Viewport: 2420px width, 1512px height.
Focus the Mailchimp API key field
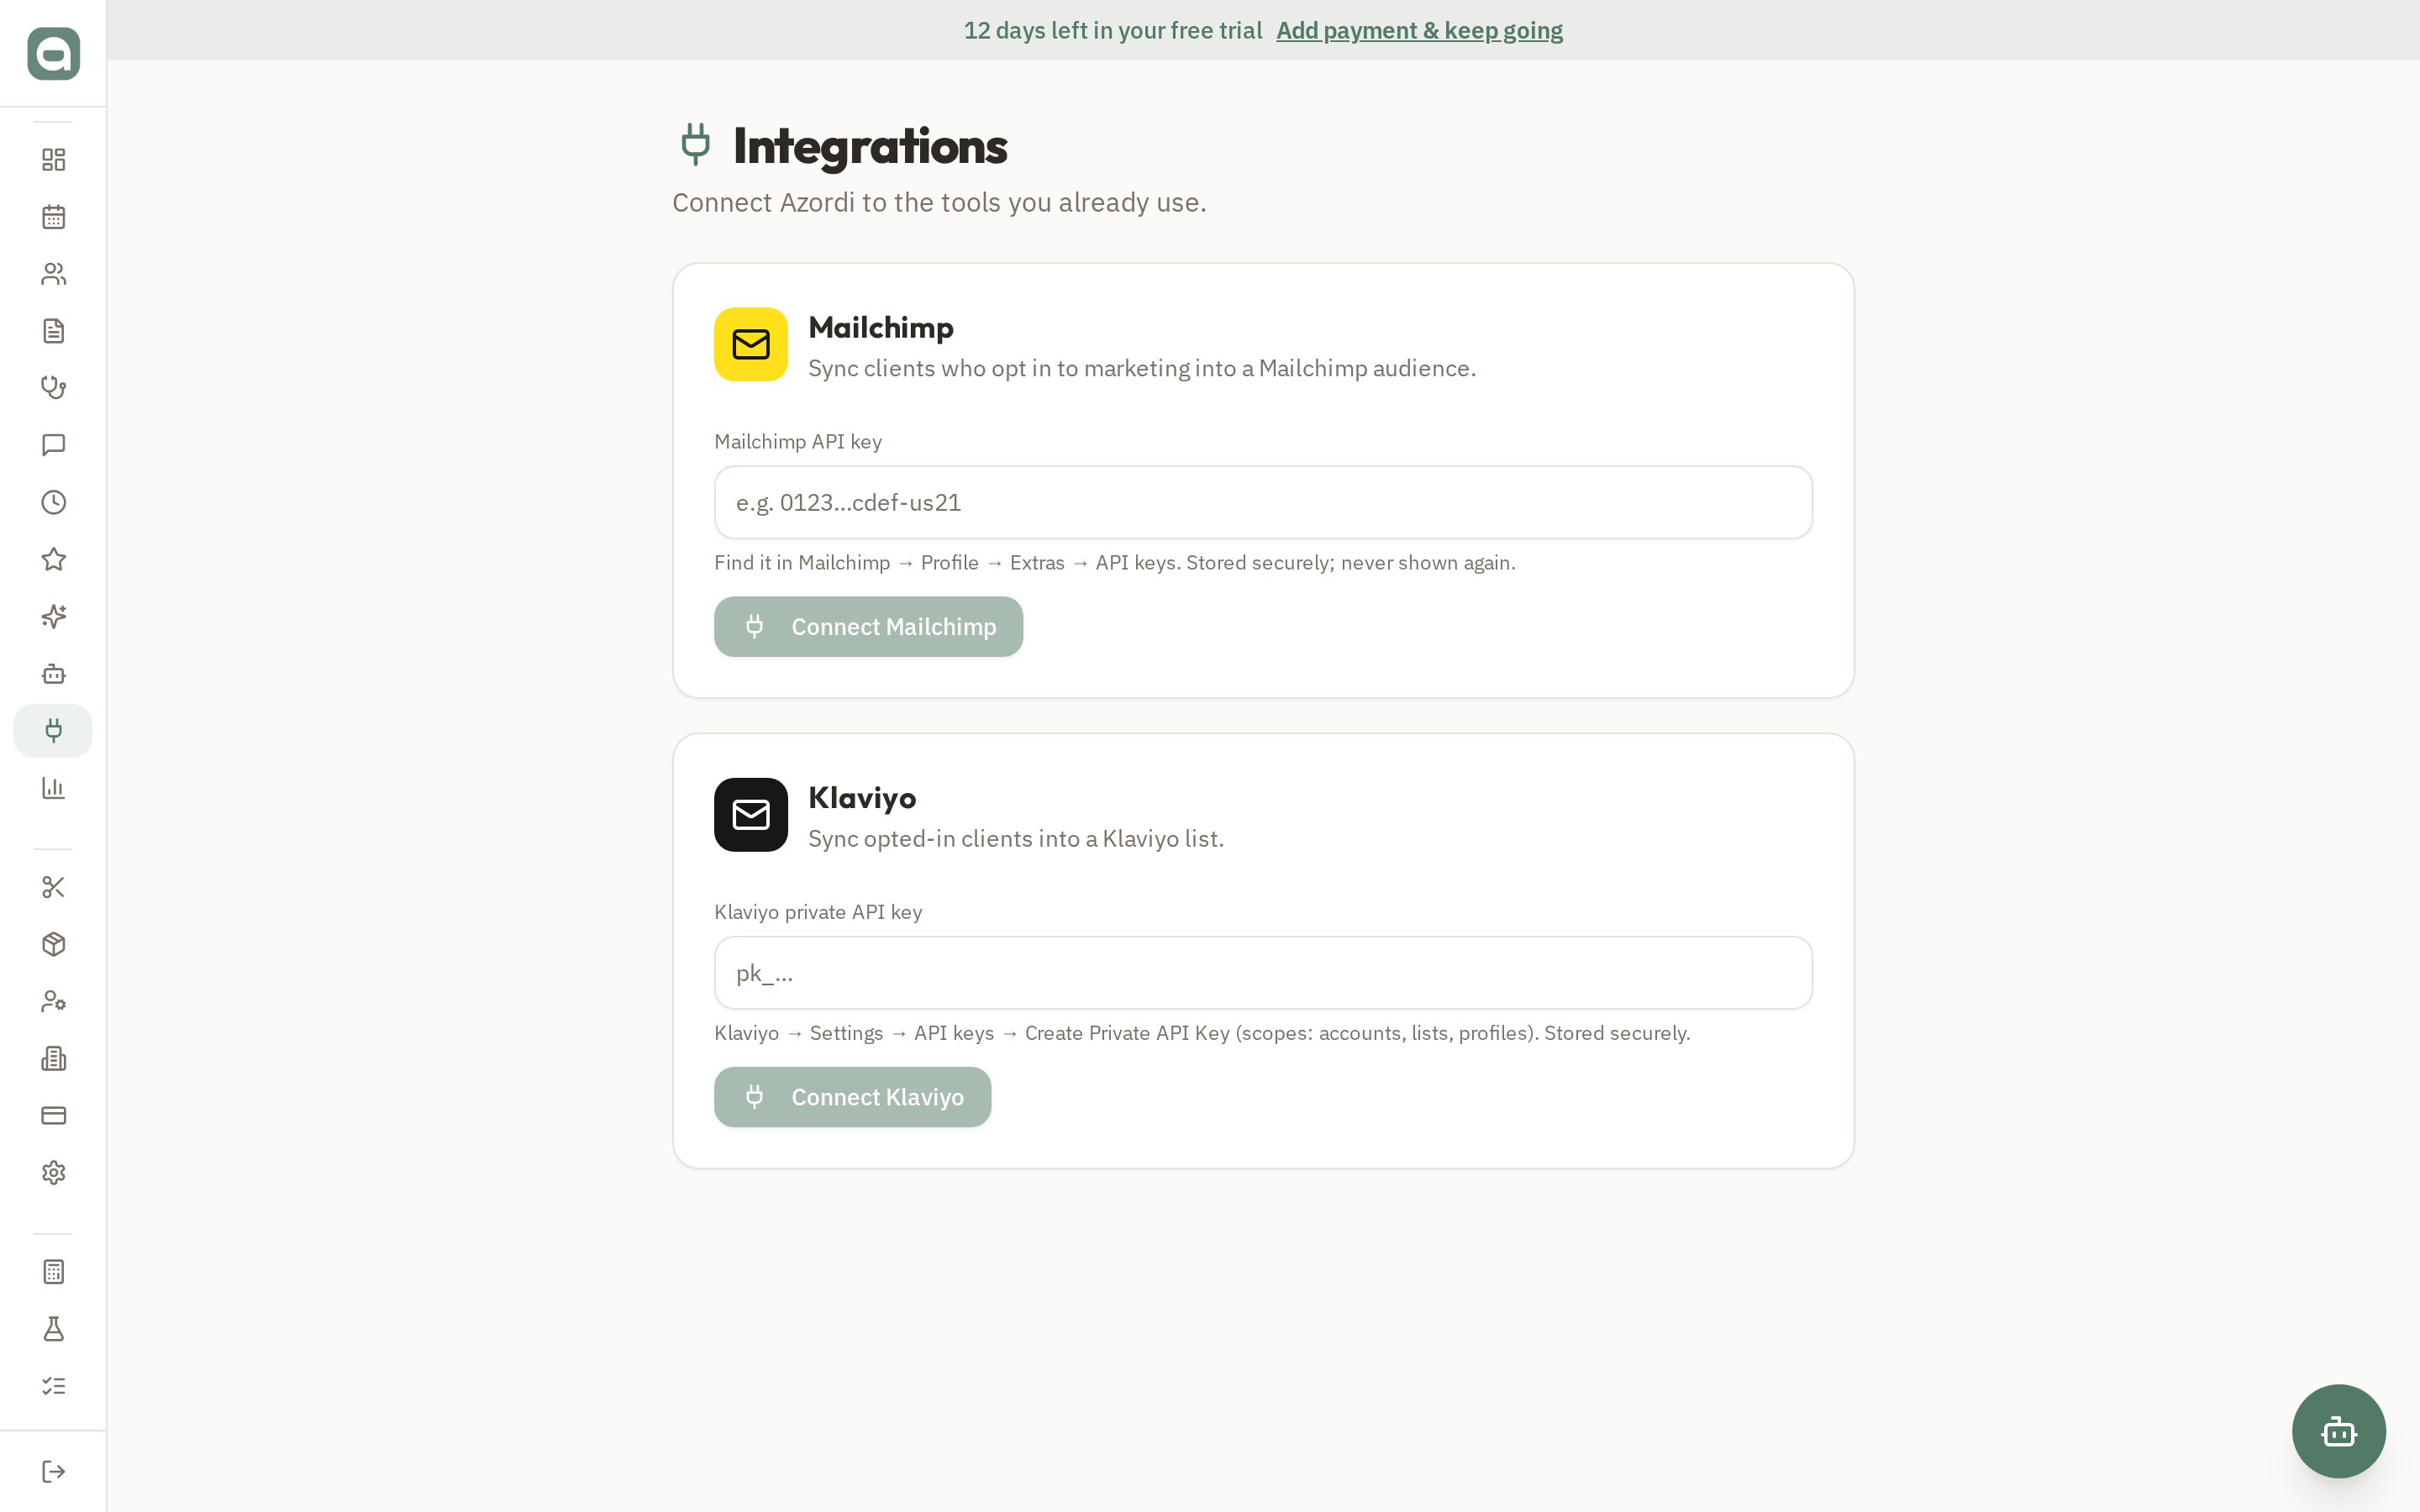(1263, 502)
